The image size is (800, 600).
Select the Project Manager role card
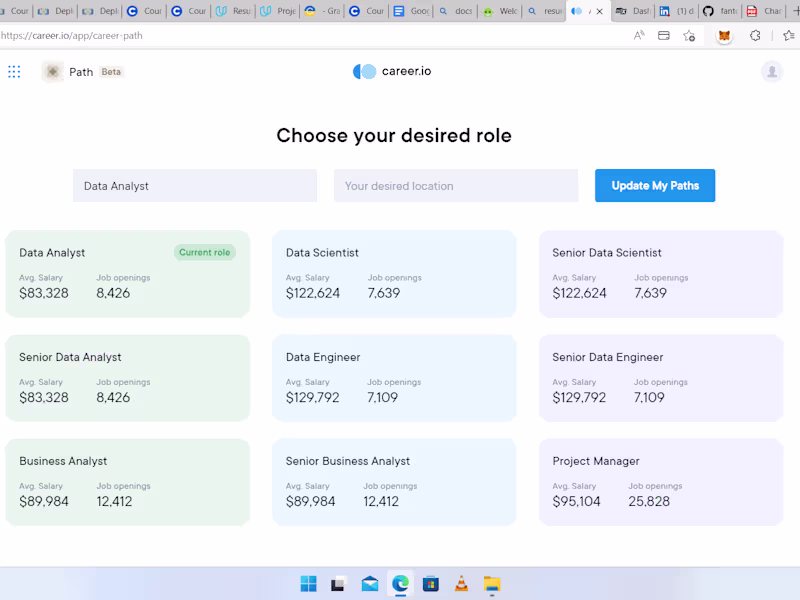coord(661,482)
